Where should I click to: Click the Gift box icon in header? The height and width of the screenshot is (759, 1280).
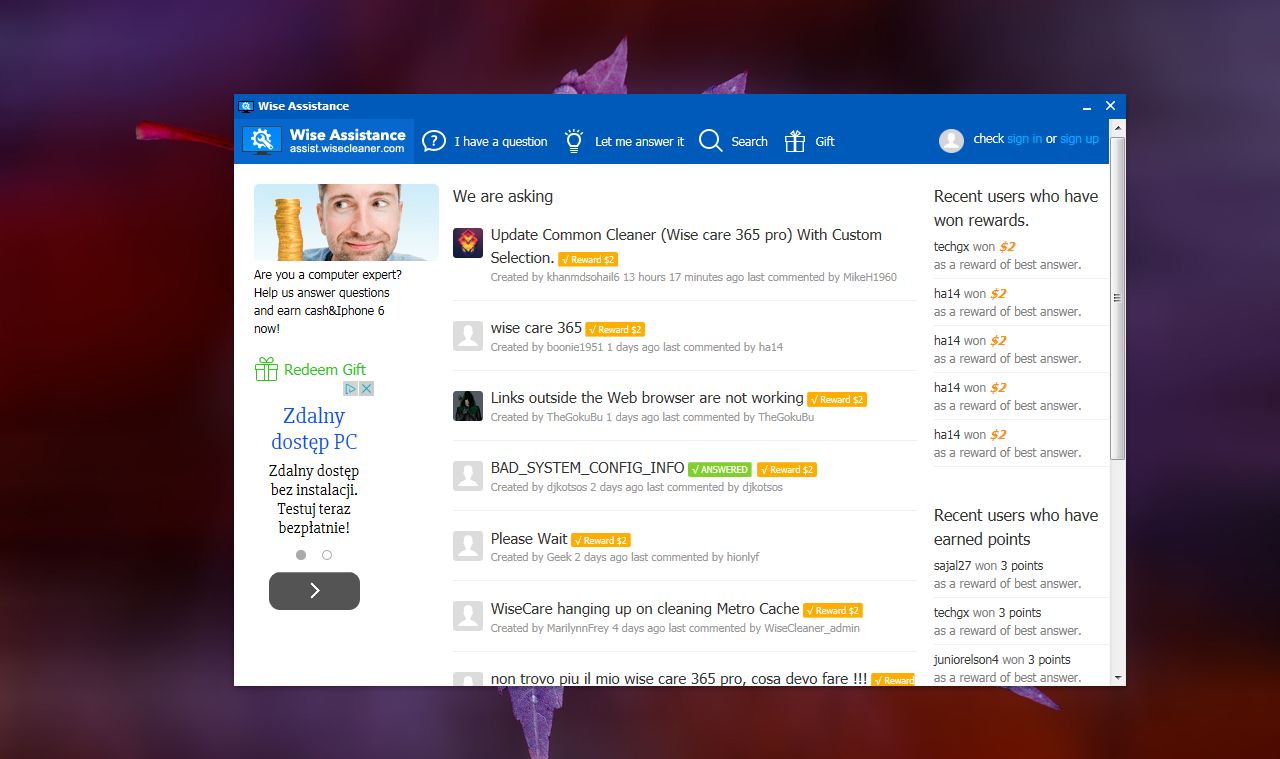click(795, 141)
